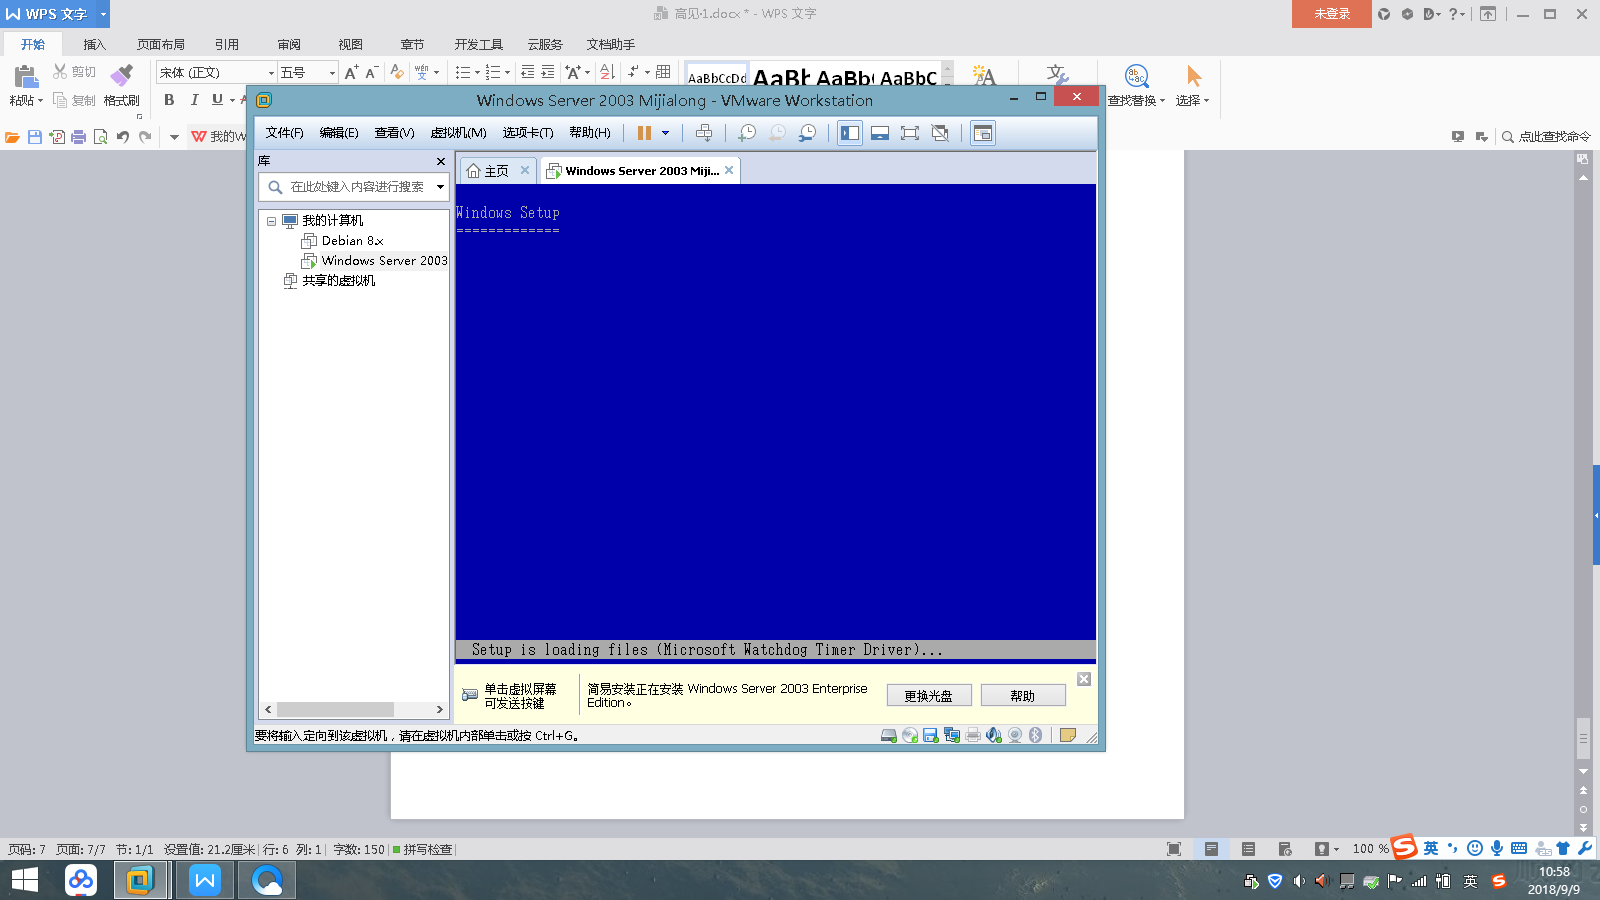Click the VM floppy drive status icon

click(x=931, y=735)
